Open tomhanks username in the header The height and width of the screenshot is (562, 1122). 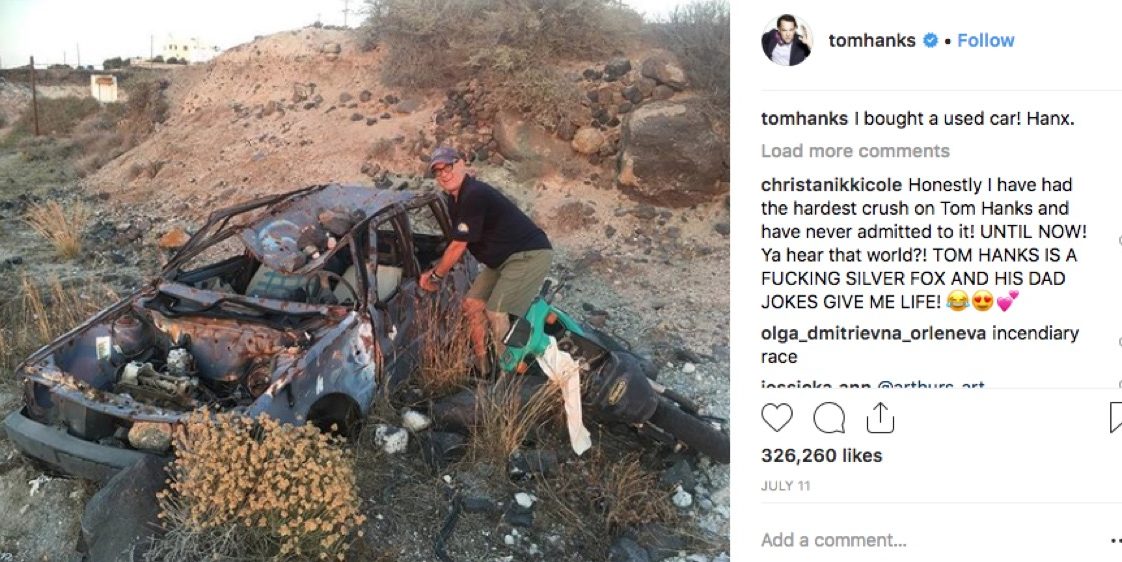[x=872, y=41]
